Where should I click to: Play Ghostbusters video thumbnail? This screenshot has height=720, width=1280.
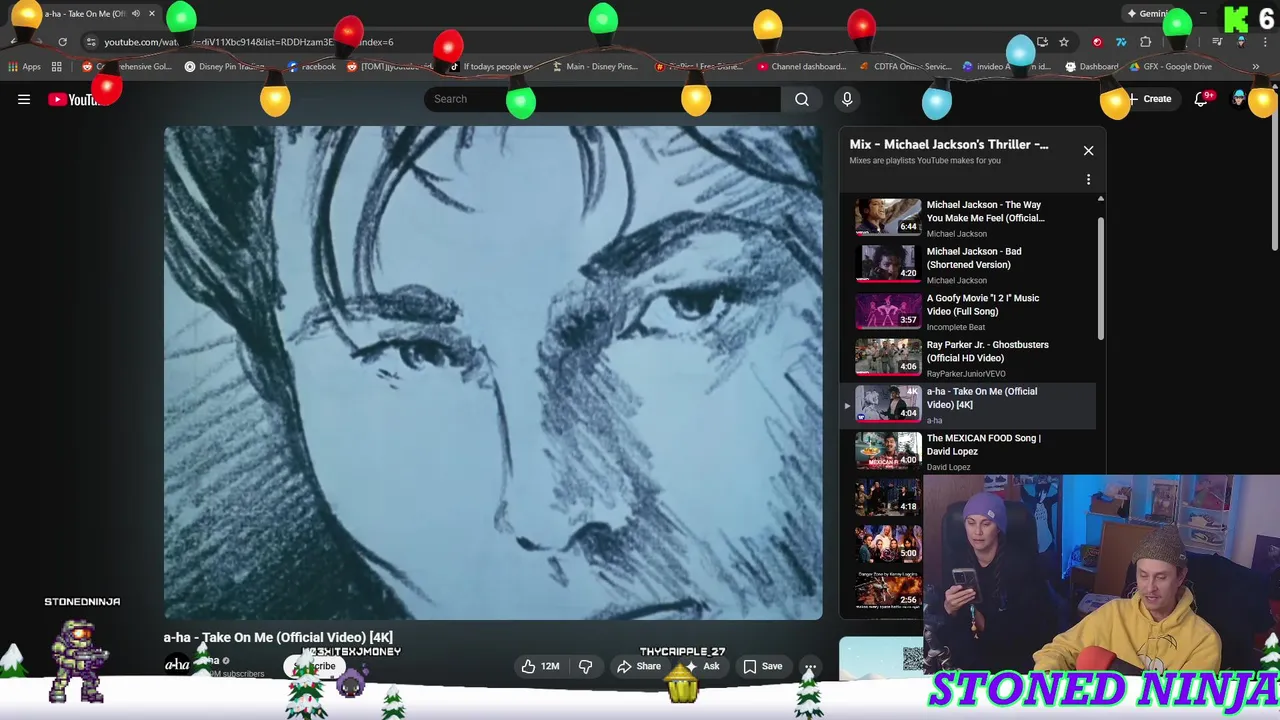[888, 357]
